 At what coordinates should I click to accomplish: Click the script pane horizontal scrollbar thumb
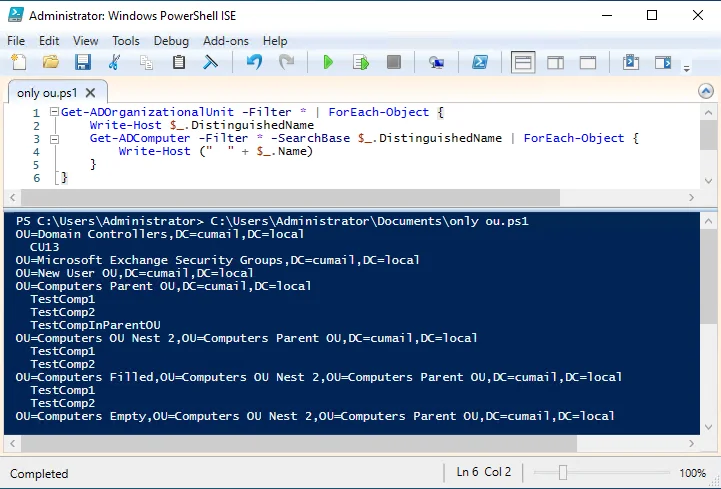pos(290,197)
